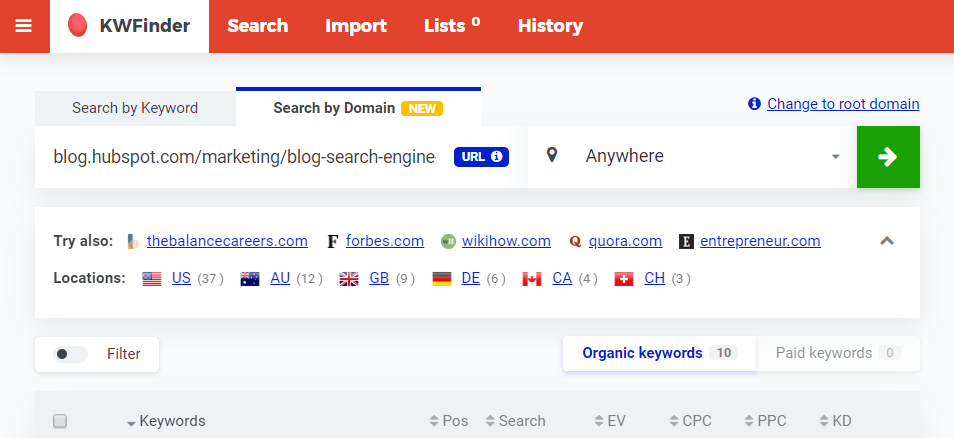The height and width of the screenshot is (438, 954).
Task: Click the Canada flag icon
Action: (532, 279)
